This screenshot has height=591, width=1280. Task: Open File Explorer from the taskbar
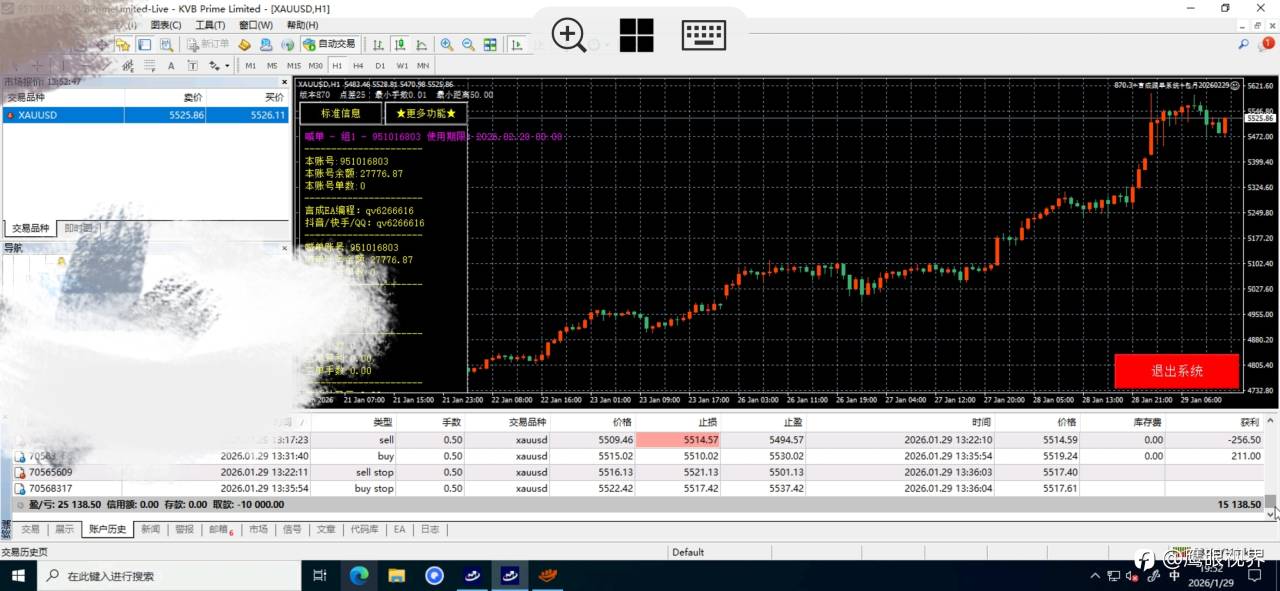[397, 575]
